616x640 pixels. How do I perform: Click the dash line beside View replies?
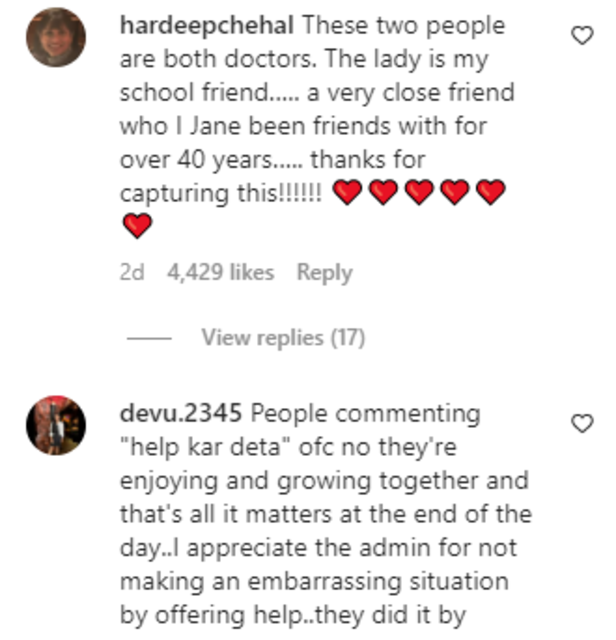[149, 338]
